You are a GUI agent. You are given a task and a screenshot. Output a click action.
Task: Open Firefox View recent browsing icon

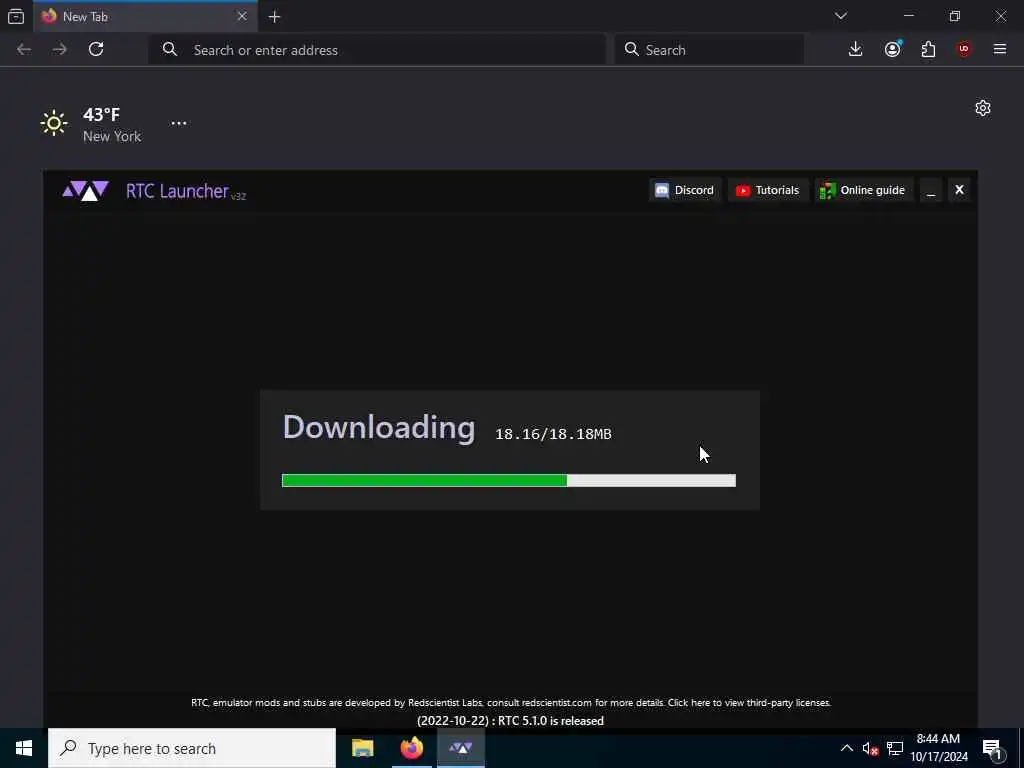coord(16,16)
